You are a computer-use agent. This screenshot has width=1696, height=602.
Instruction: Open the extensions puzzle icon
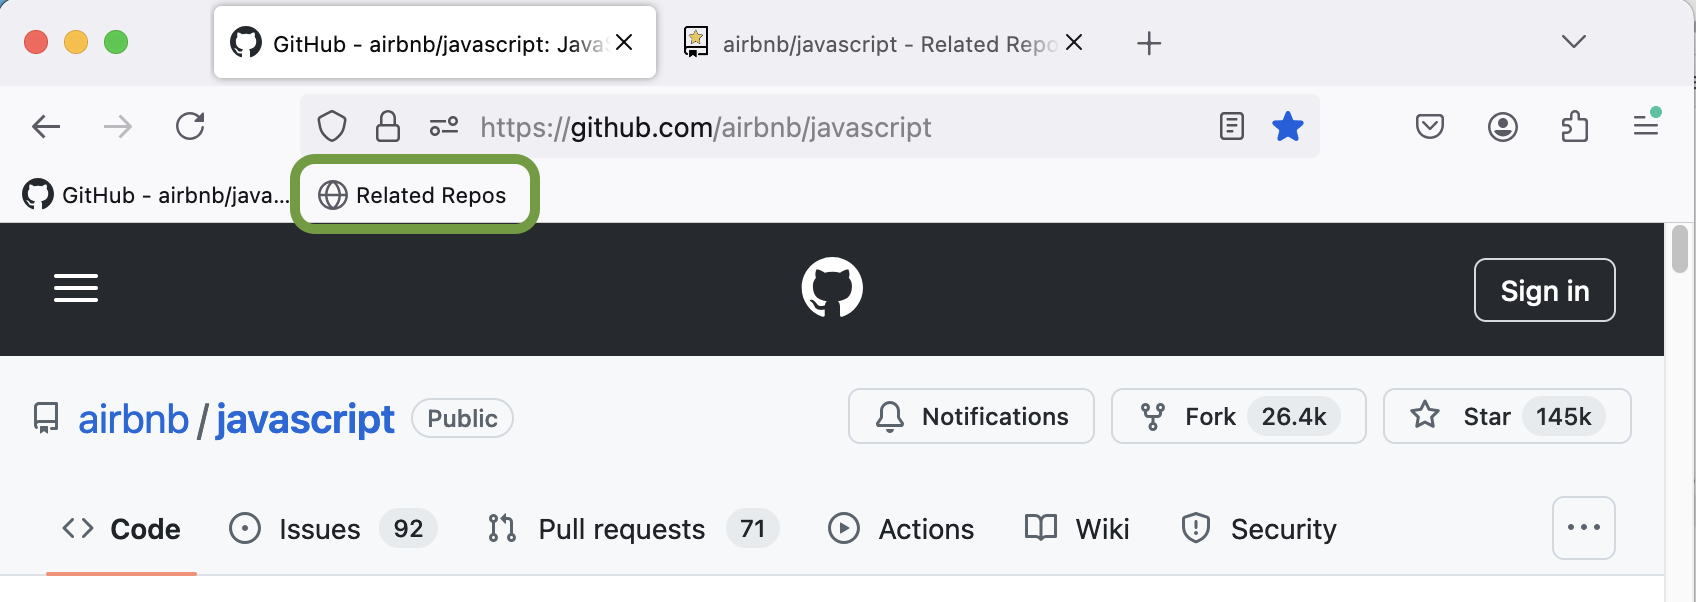(1574, 126)
